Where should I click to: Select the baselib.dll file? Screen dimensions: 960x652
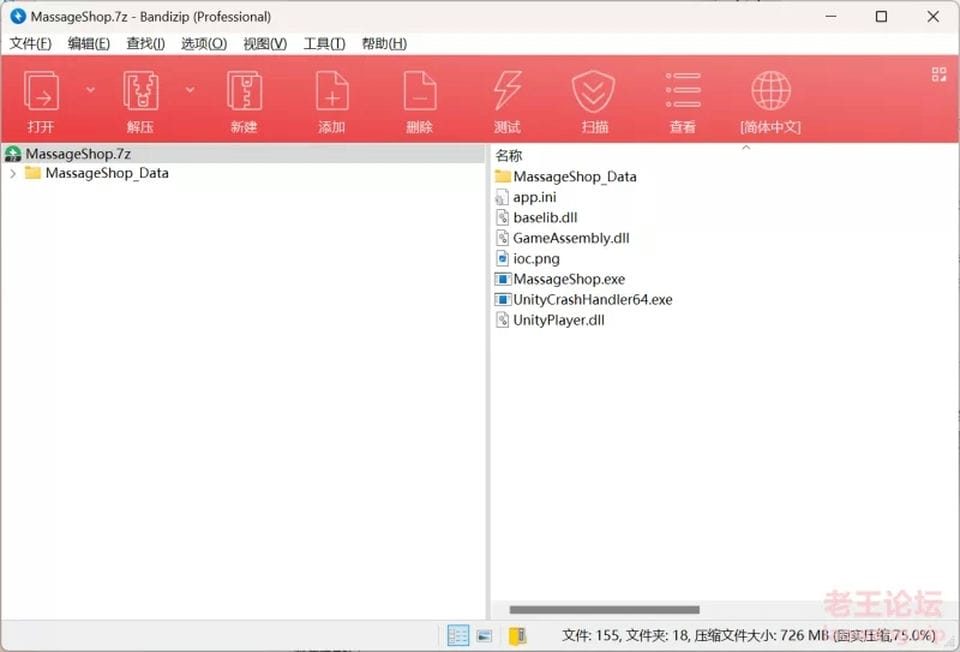click(546, 217)
